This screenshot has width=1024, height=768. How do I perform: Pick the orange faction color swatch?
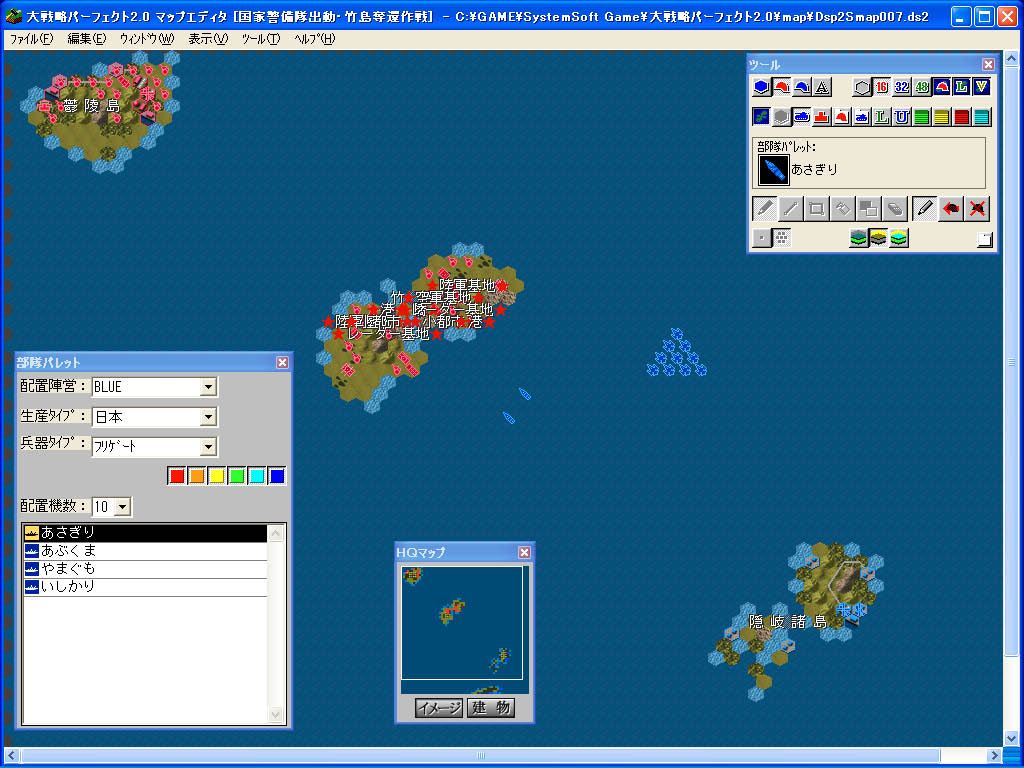coord(197,476)
